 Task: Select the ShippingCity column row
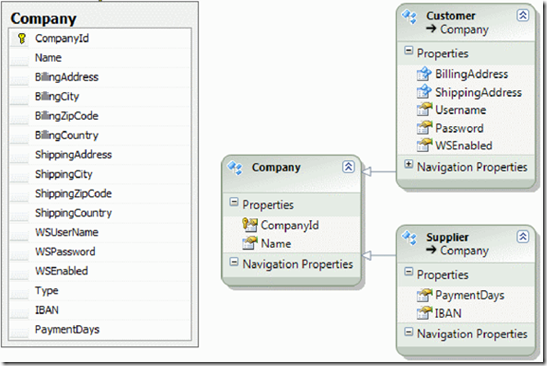100,174
